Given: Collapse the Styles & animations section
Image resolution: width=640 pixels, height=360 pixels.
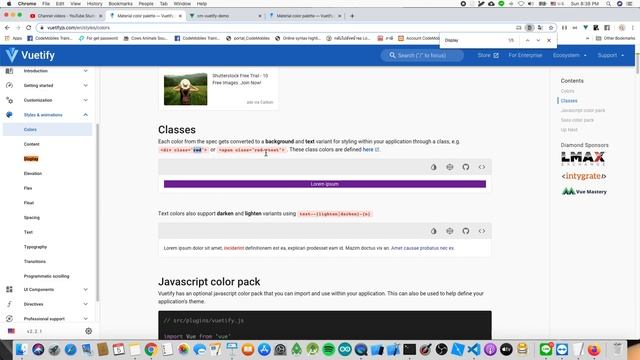Looking at the screenshot, I should 47,115.
